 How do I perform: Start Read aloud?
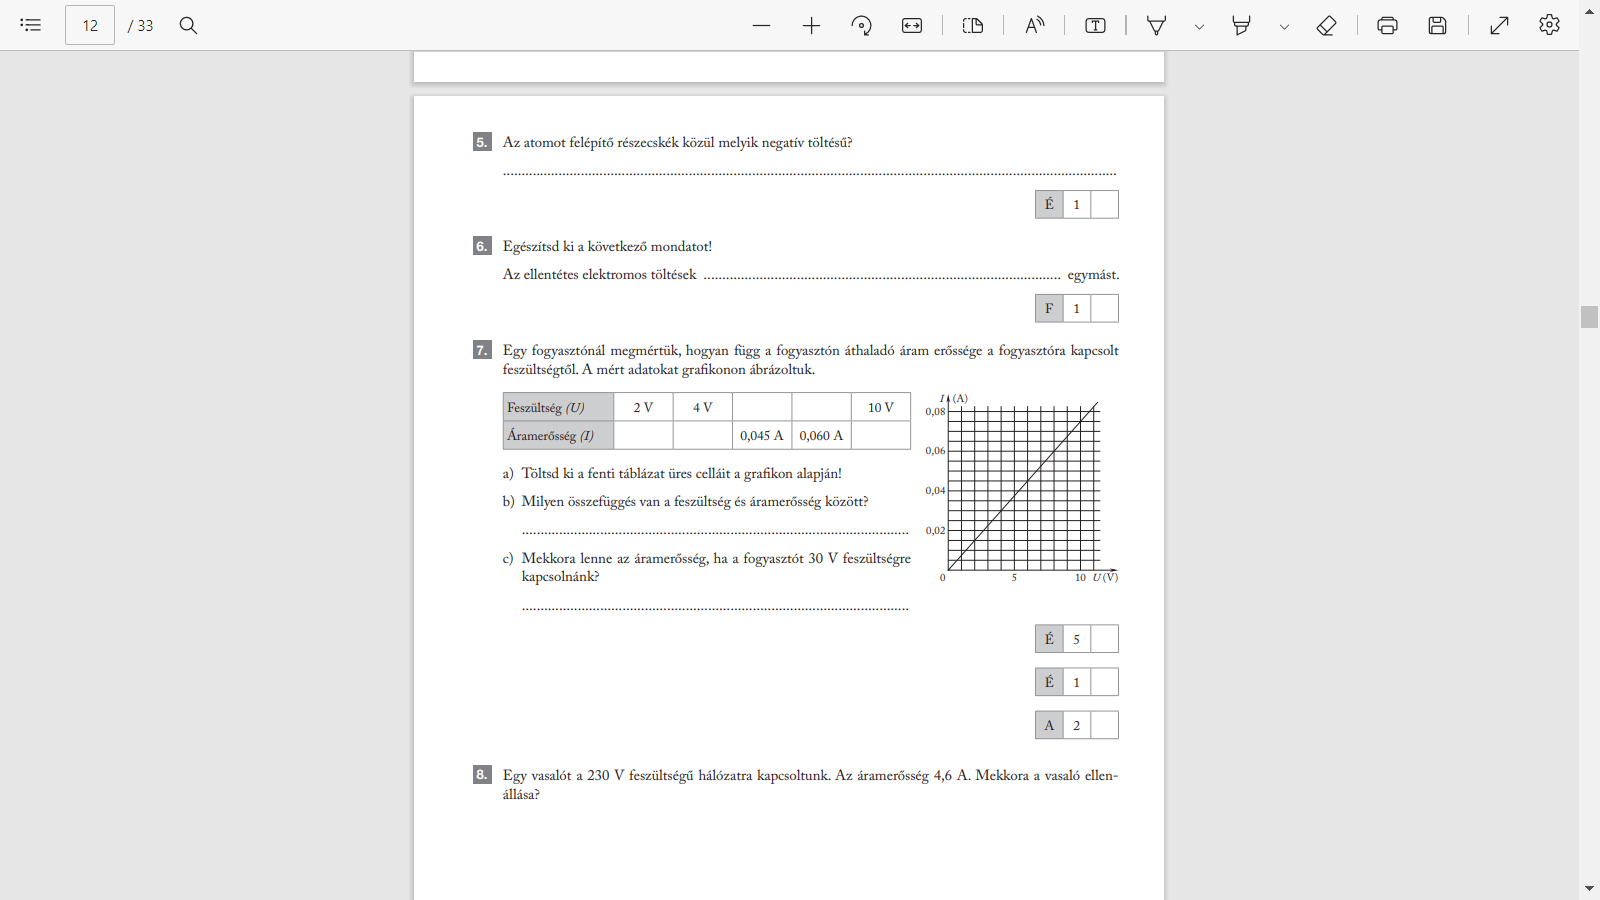pyautogui.click(x=1034, y=26)
